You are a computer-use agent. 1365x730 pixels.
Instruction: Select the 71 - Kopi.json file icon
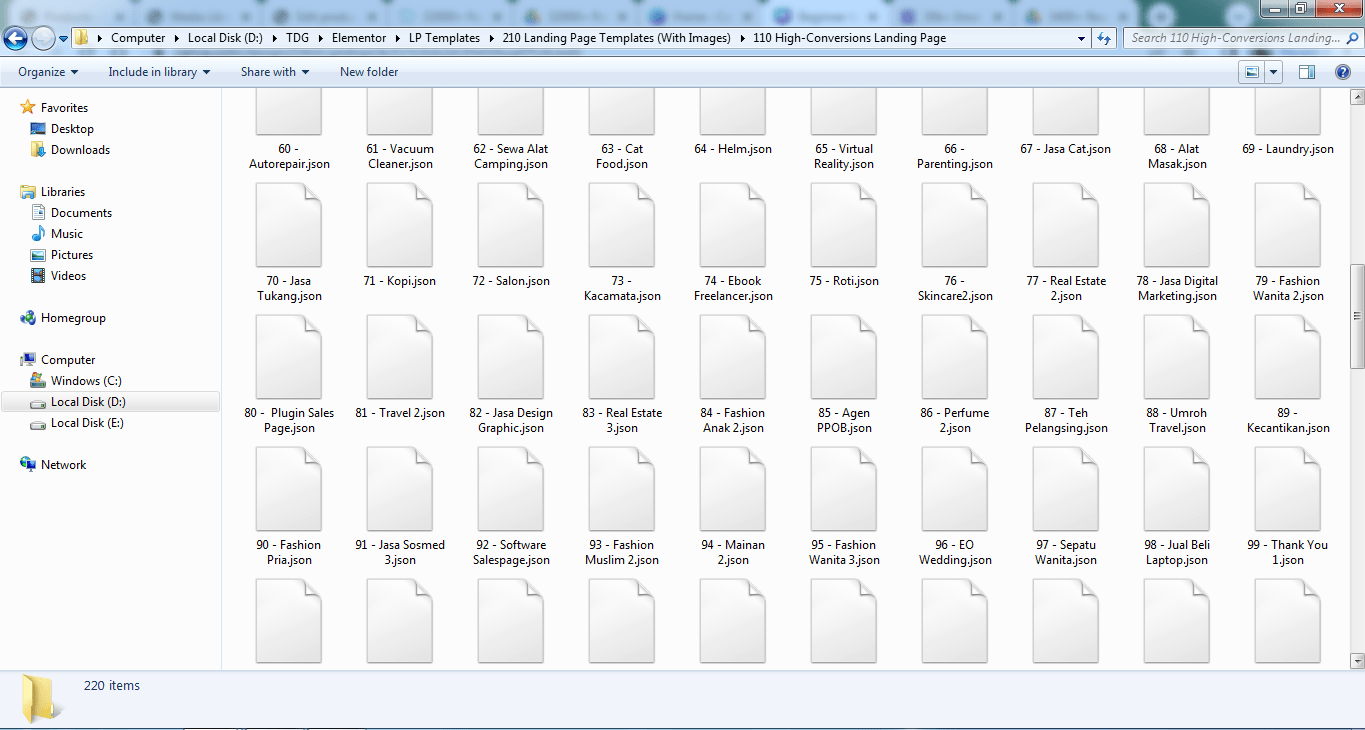click(400, 225)
